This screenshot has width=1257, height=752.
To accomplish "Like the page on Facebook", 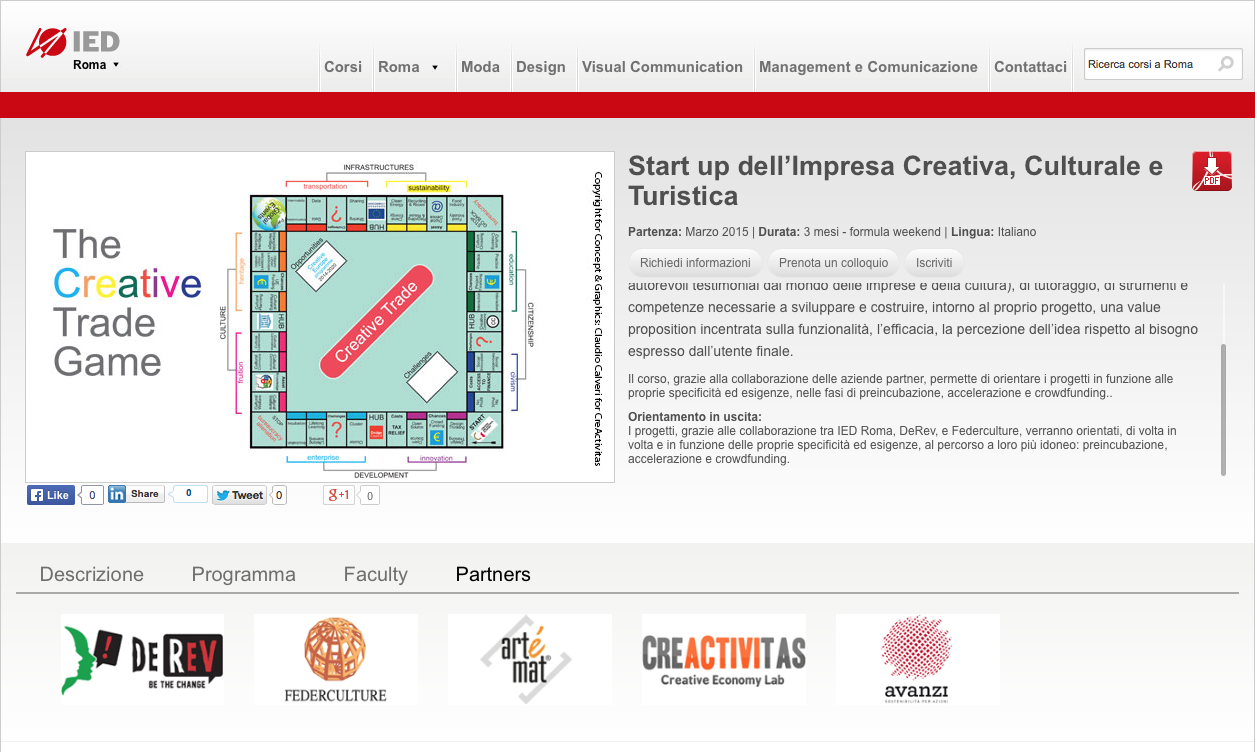I will click(x=51, y=494).
